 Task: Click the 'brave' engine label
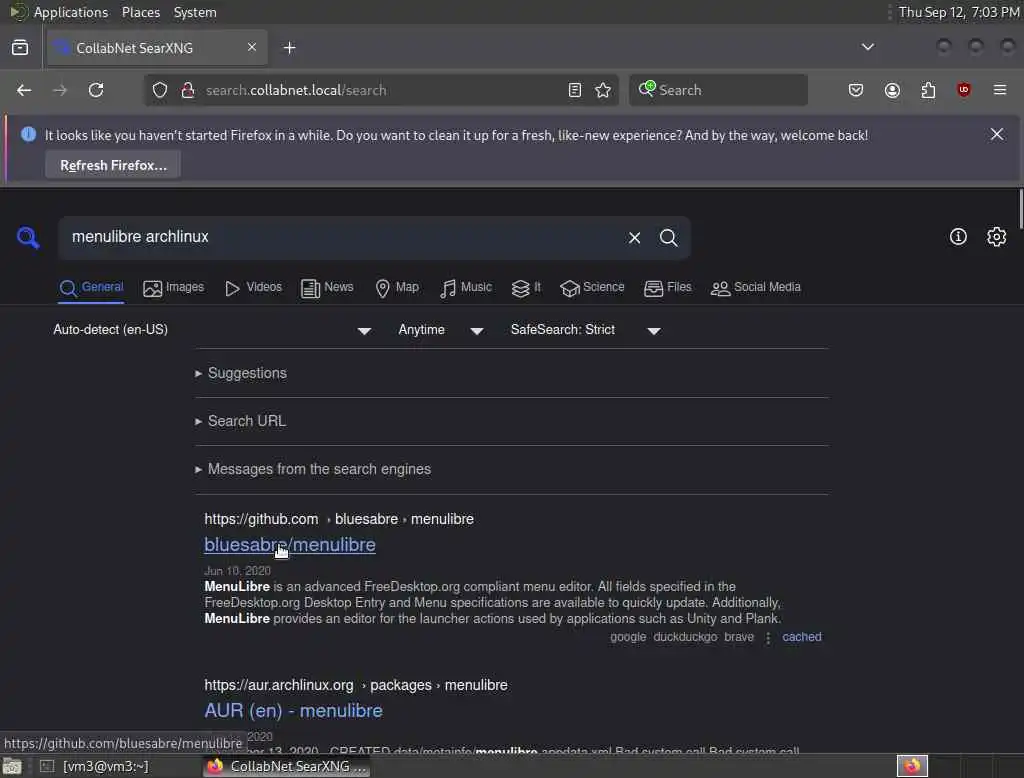(x=739, y=637)
